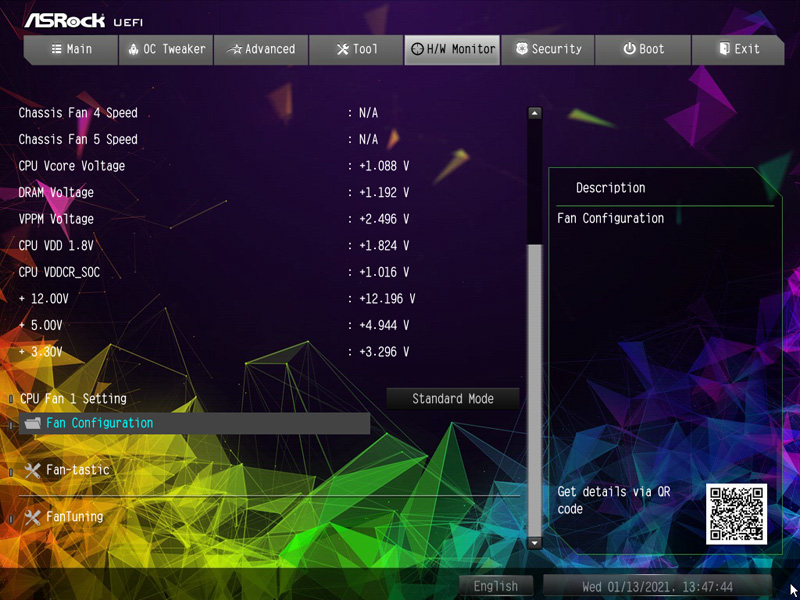
Task: Click the +1.088 V value
Action: click(384, 166)
